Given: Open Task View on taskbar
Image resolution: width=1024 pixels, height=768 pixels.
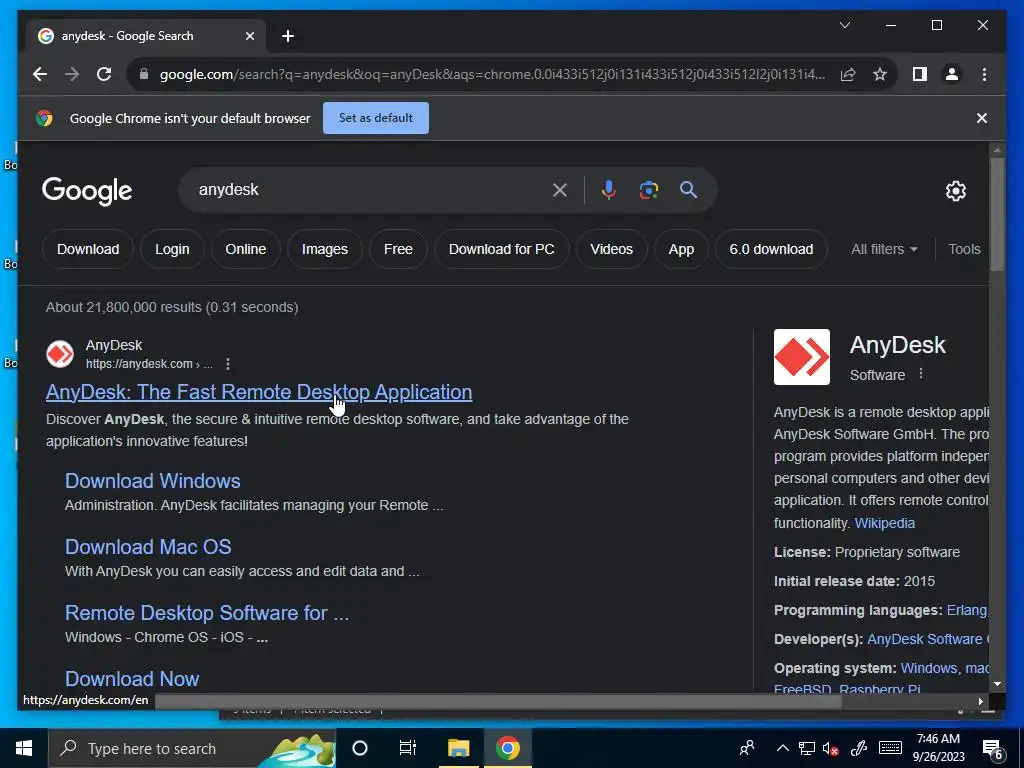Looking at the screenshot, I should 408,748.
